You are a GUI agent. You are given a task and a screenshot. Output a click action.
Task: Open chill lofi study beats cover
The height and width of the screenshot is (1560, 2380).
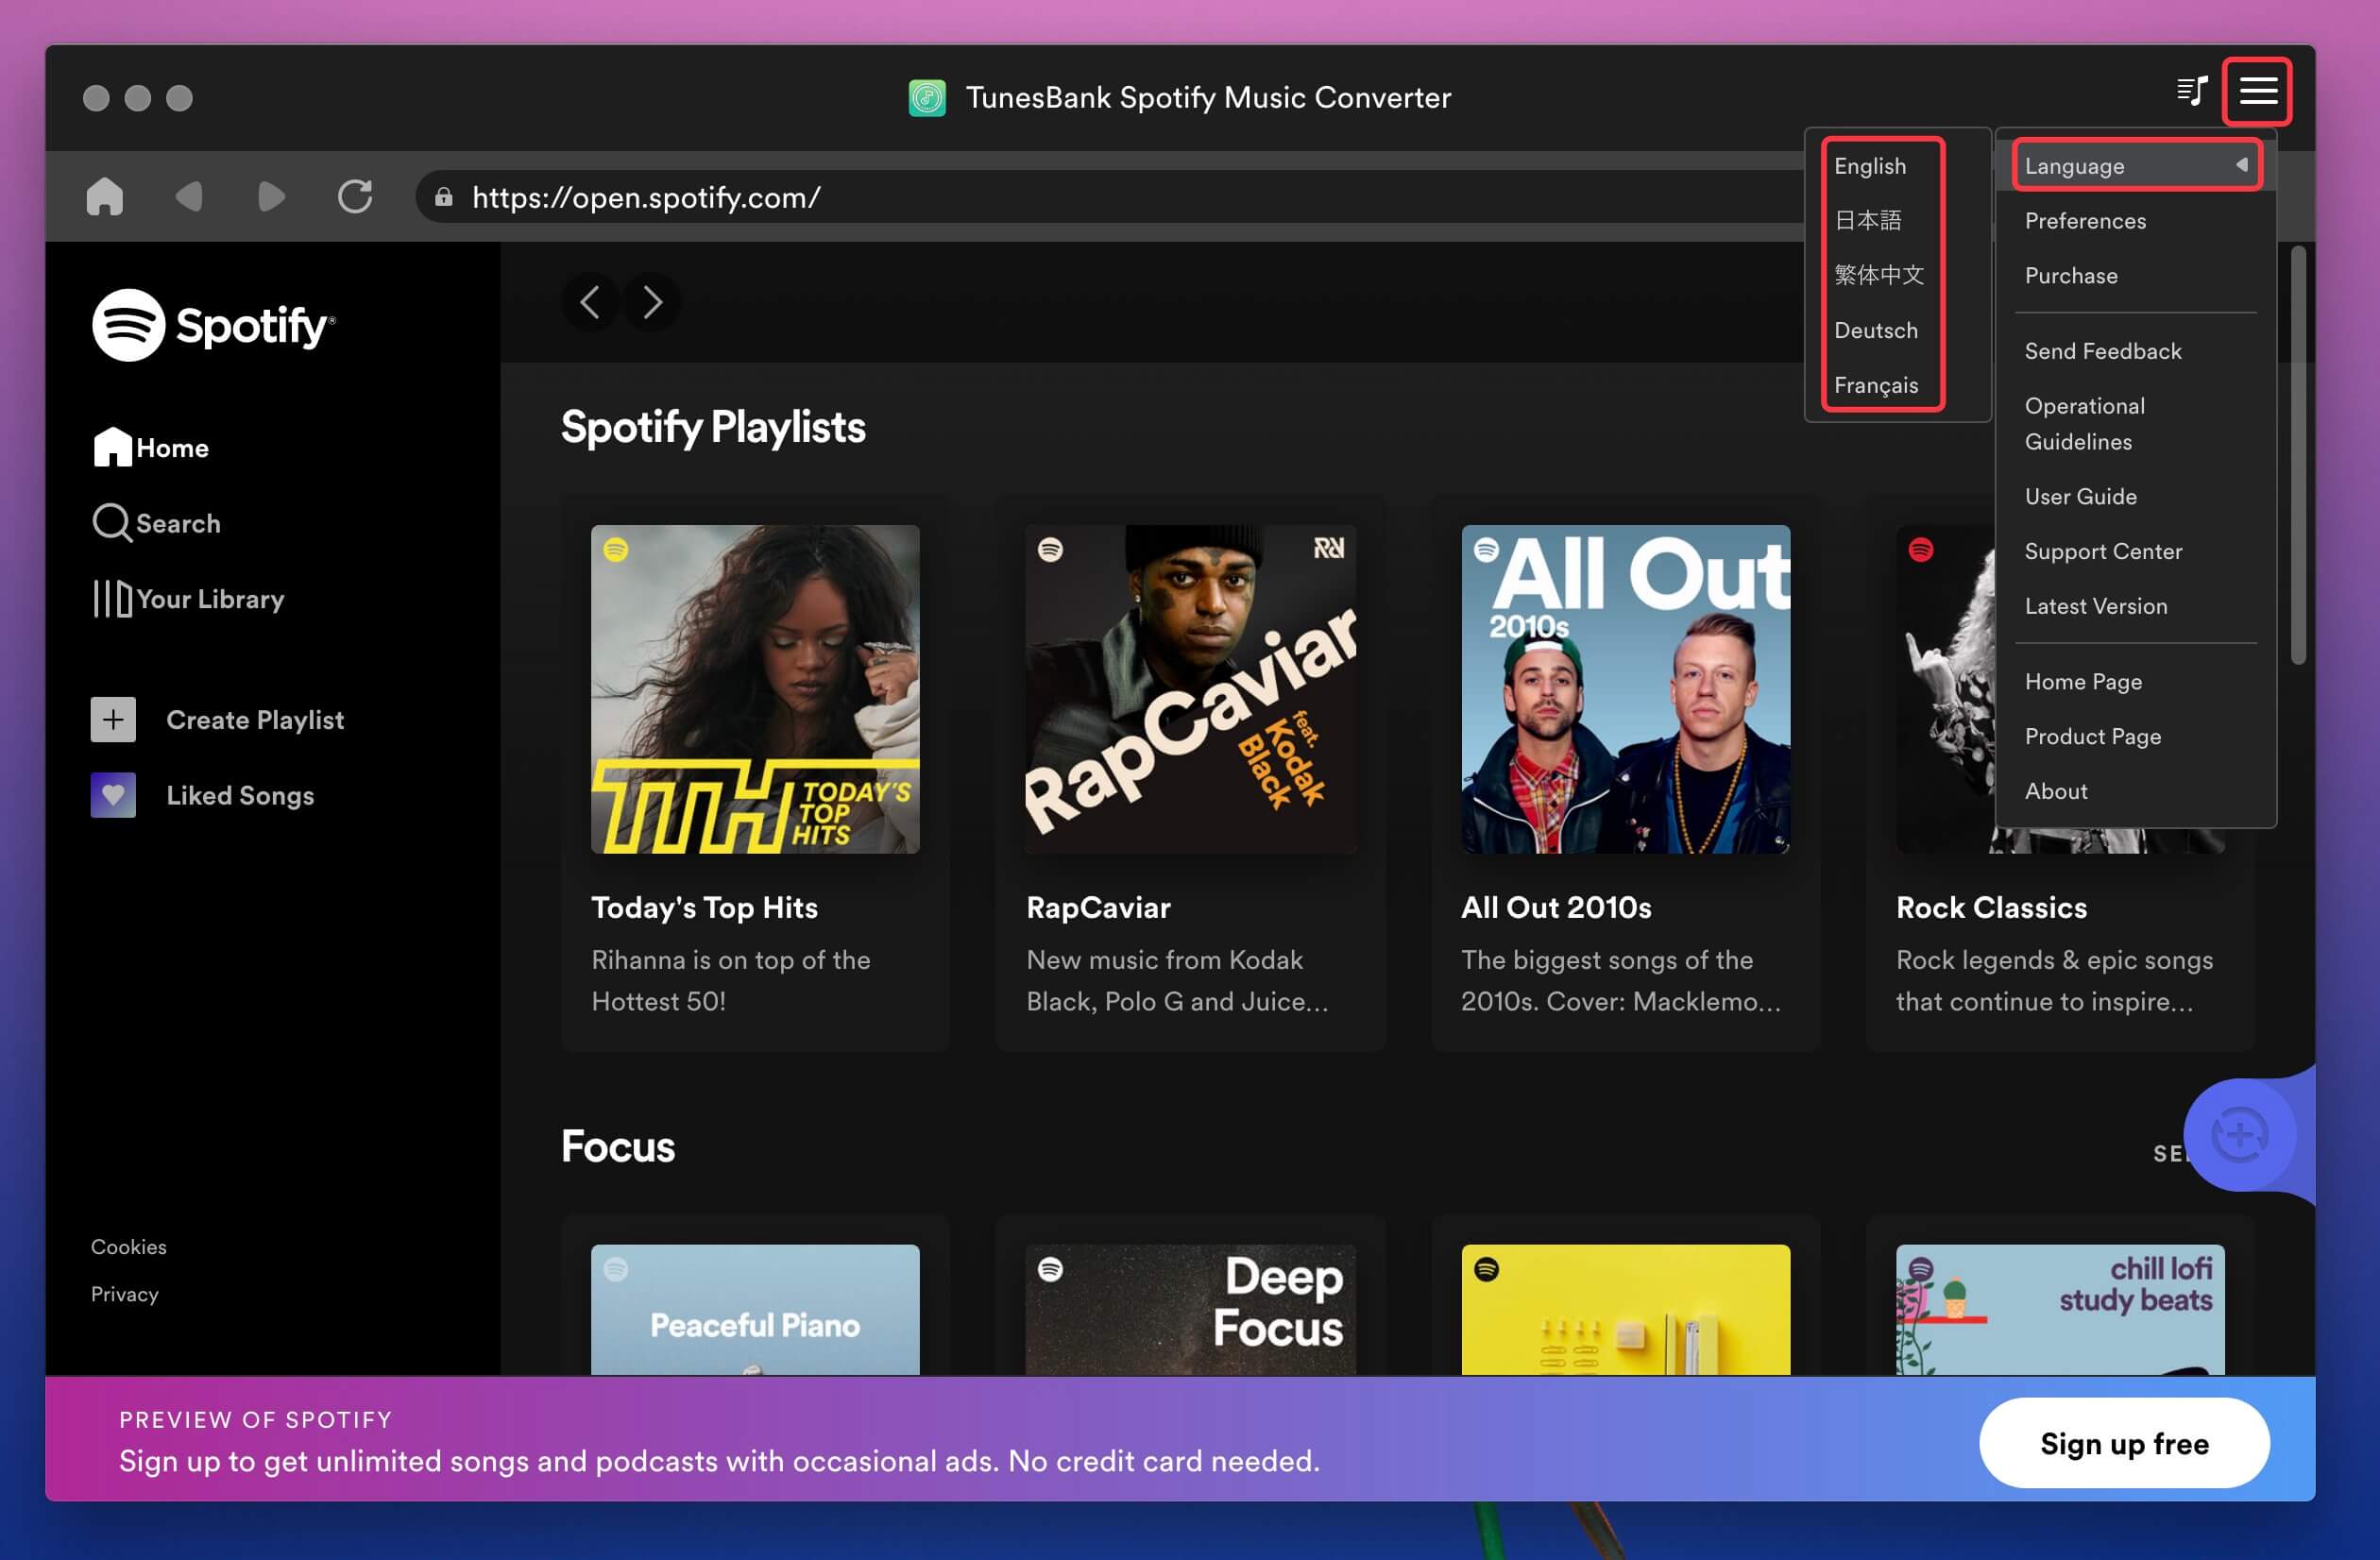click(2060, 1309)
